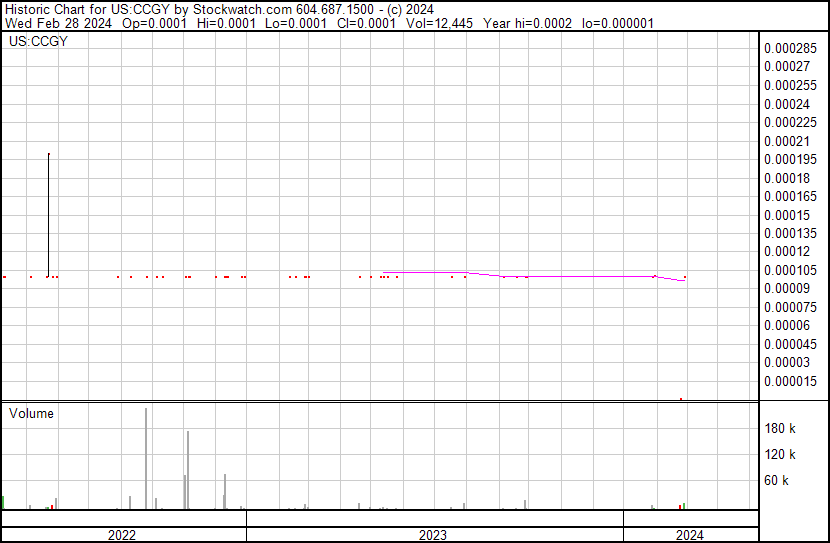The width and height of the screenshot is (830, 543).
Task: Click the 0.000015 price axis label
Action: tap(790, 381)
